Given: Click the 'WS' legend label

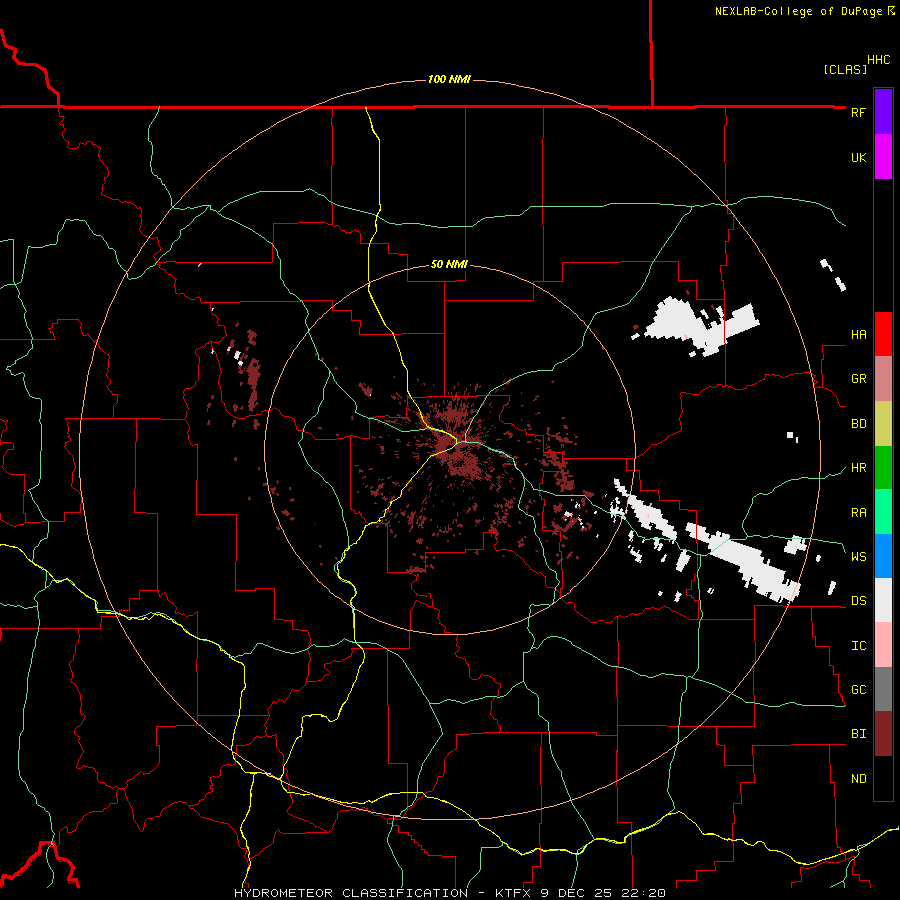Looking at the screenshot, I should pos(858,556).
